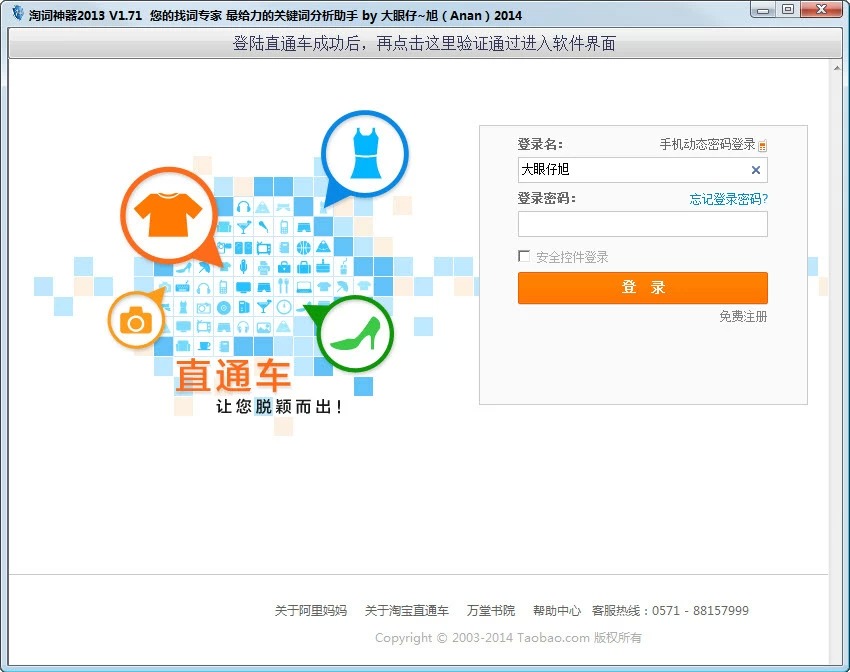
Task: Click the orange camera bubble icon
Action: point(136,320)
